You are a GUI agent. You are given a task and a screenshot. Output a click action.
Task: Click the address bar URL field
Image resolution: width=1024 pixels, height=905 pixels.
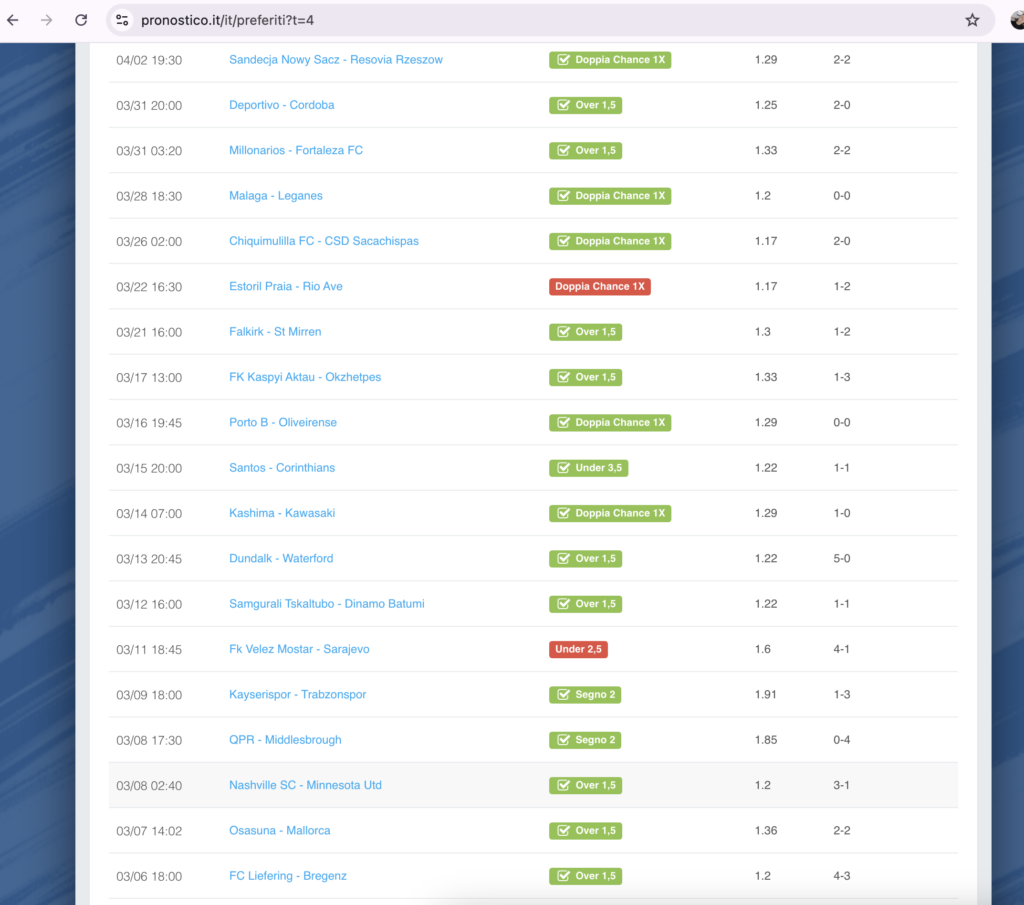coord(500,20)
